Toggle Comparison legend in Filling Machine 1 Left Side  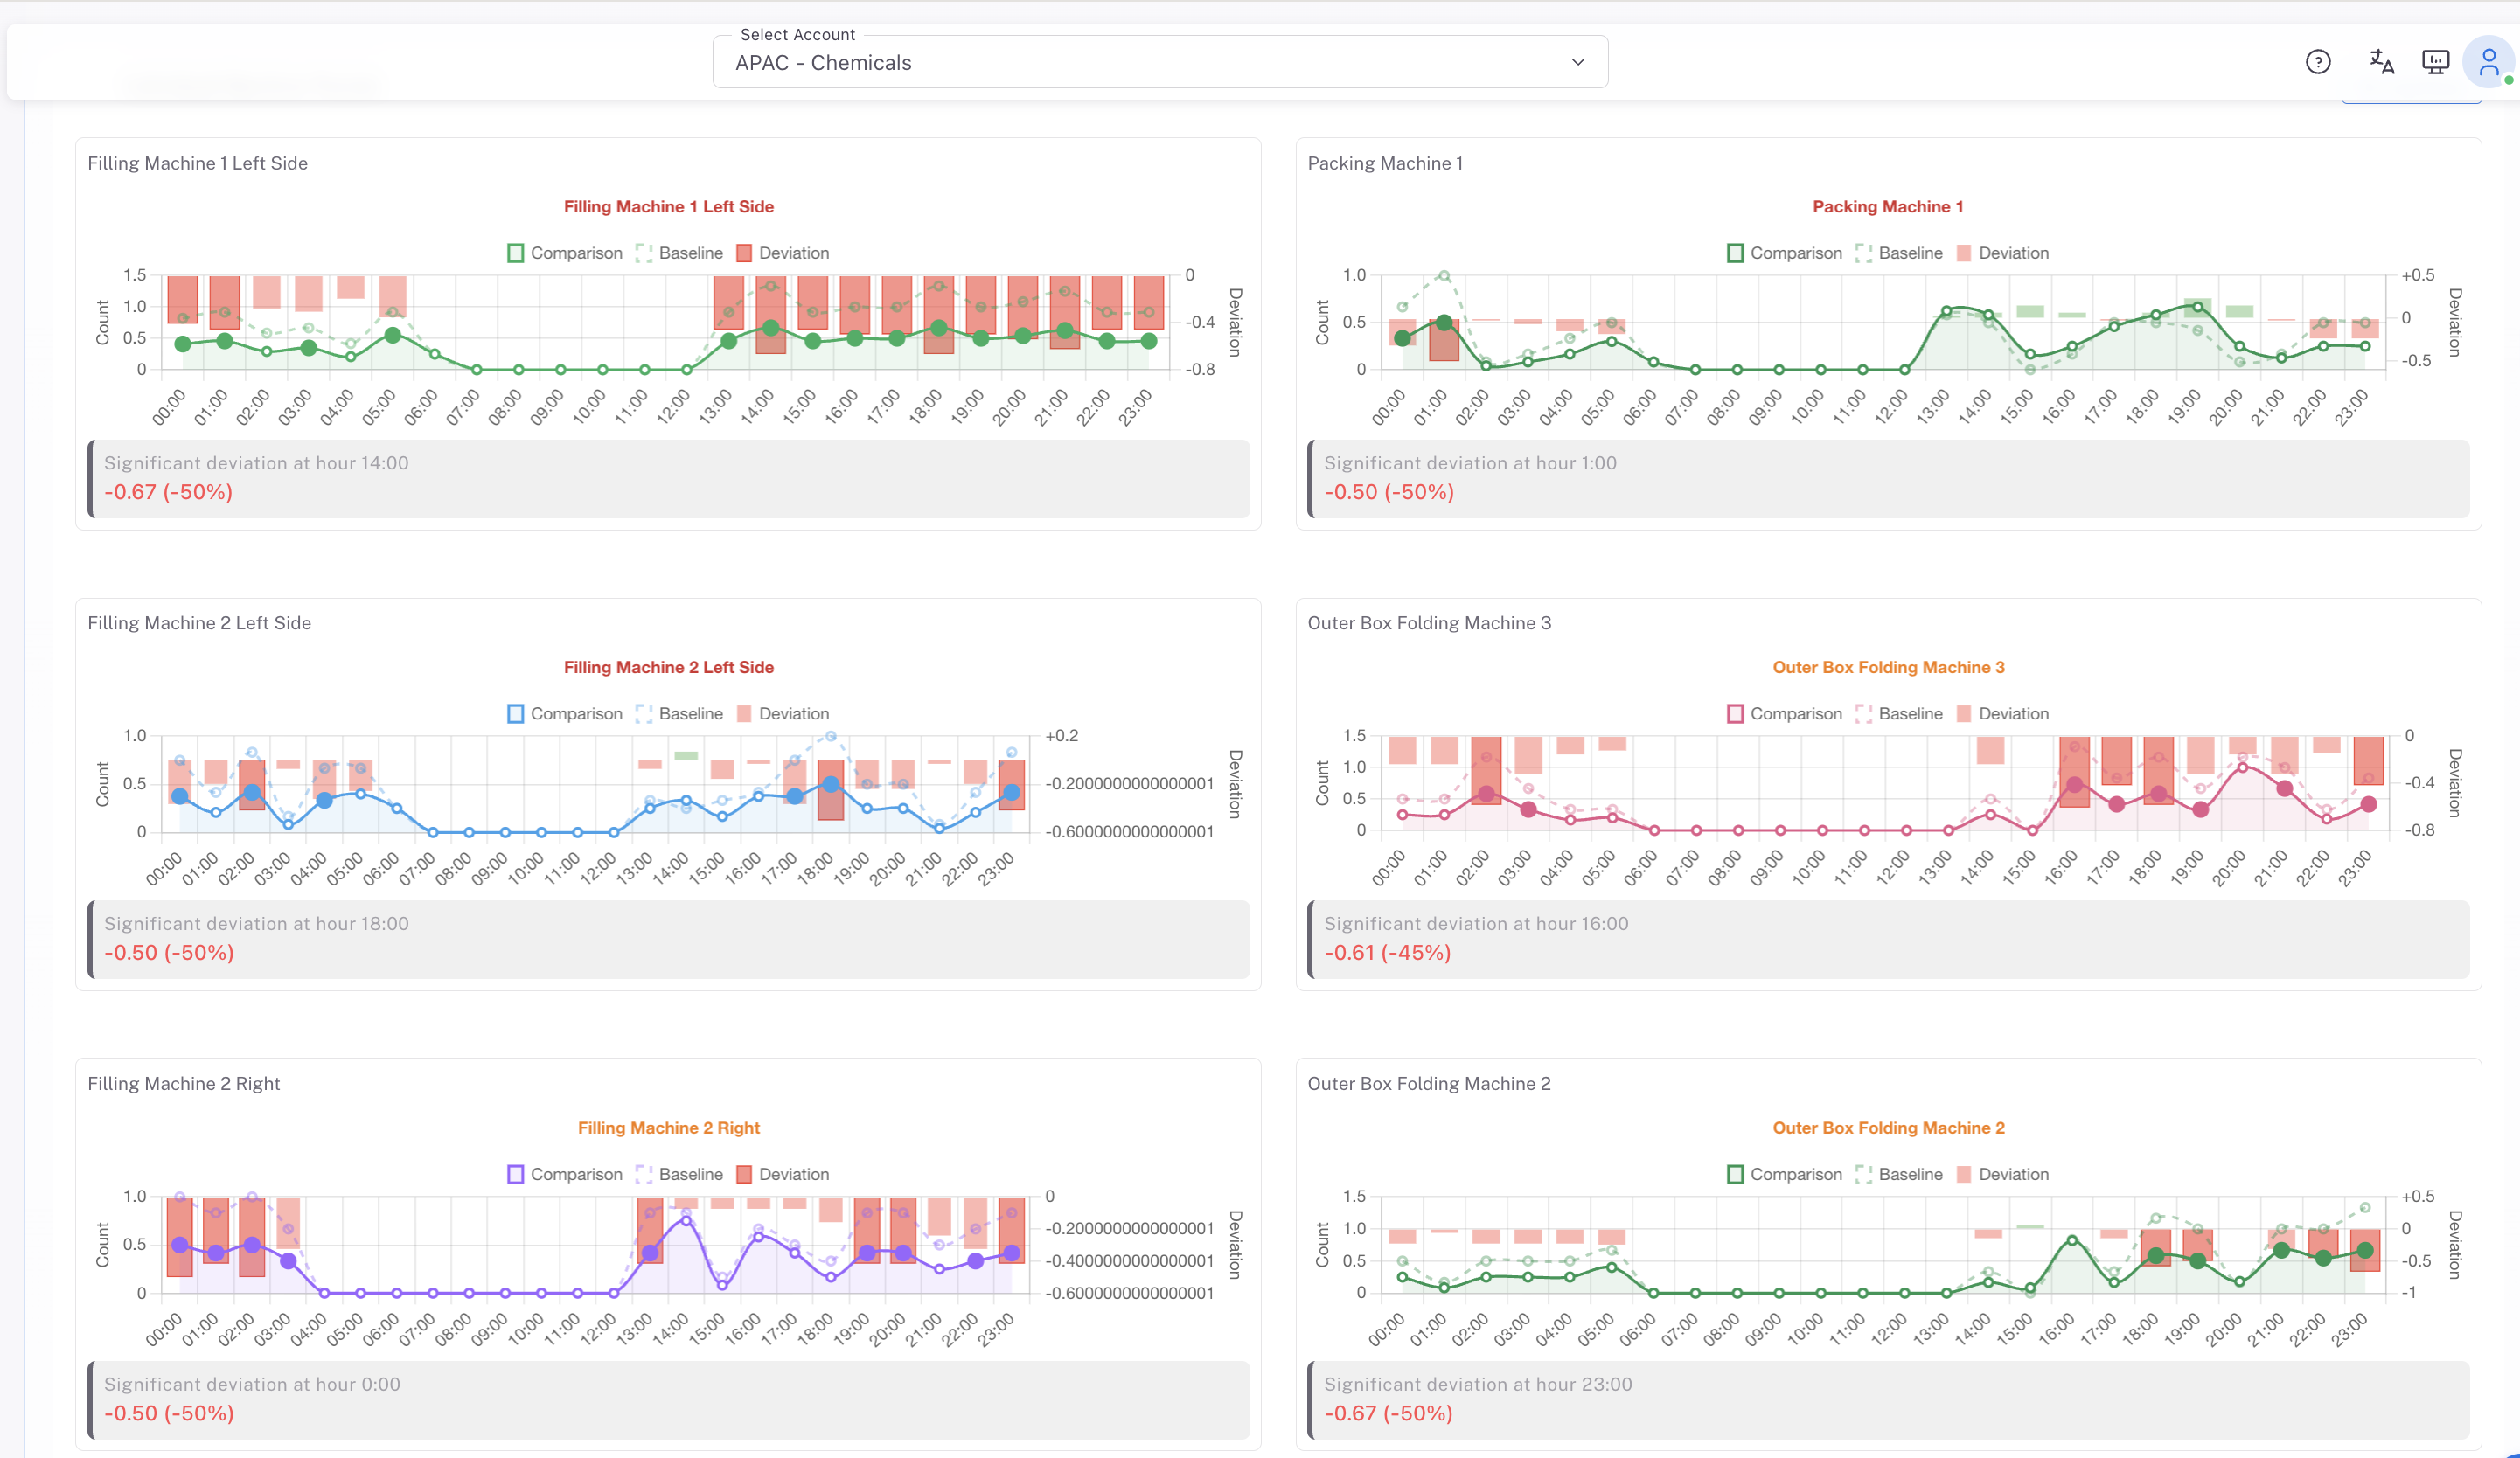click(565, 253)
